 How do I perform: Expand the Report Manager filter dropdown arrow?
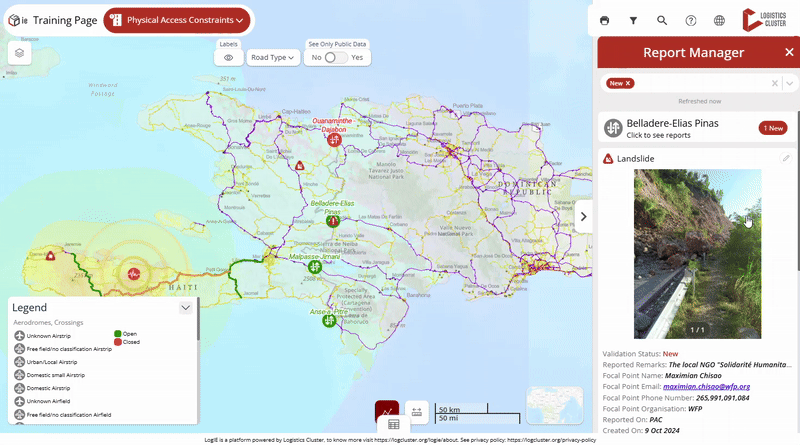coord(789,83)
